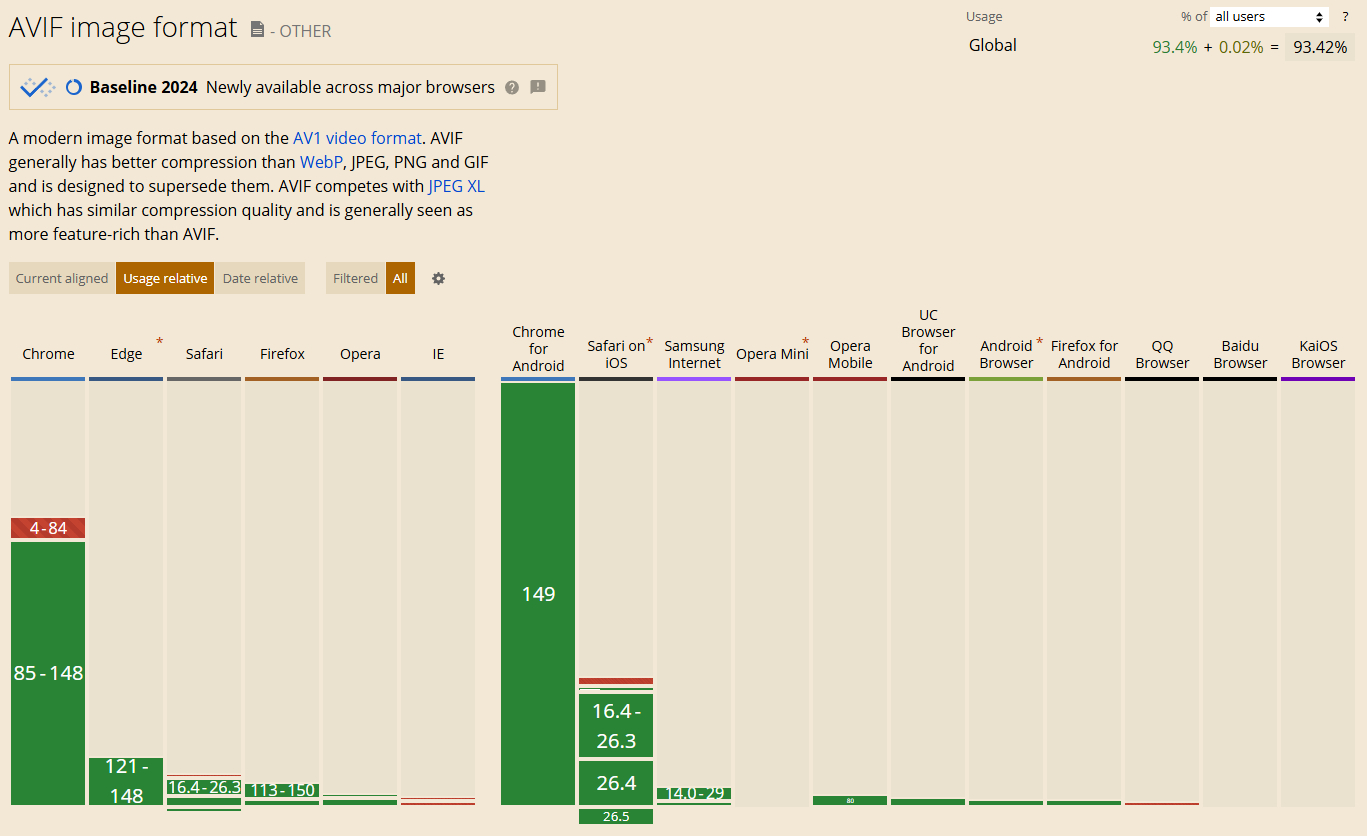Open the WebP link

pos(321,162)
